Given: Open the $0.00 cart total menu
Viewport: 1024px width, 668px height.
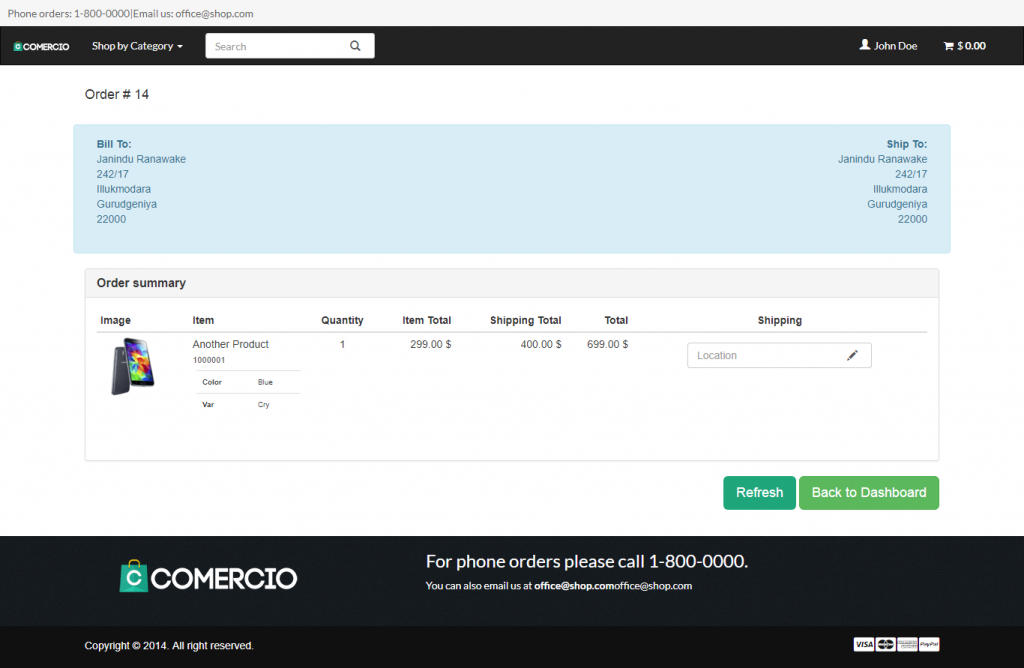Looking at the screenshot, I should coord(971,46).
